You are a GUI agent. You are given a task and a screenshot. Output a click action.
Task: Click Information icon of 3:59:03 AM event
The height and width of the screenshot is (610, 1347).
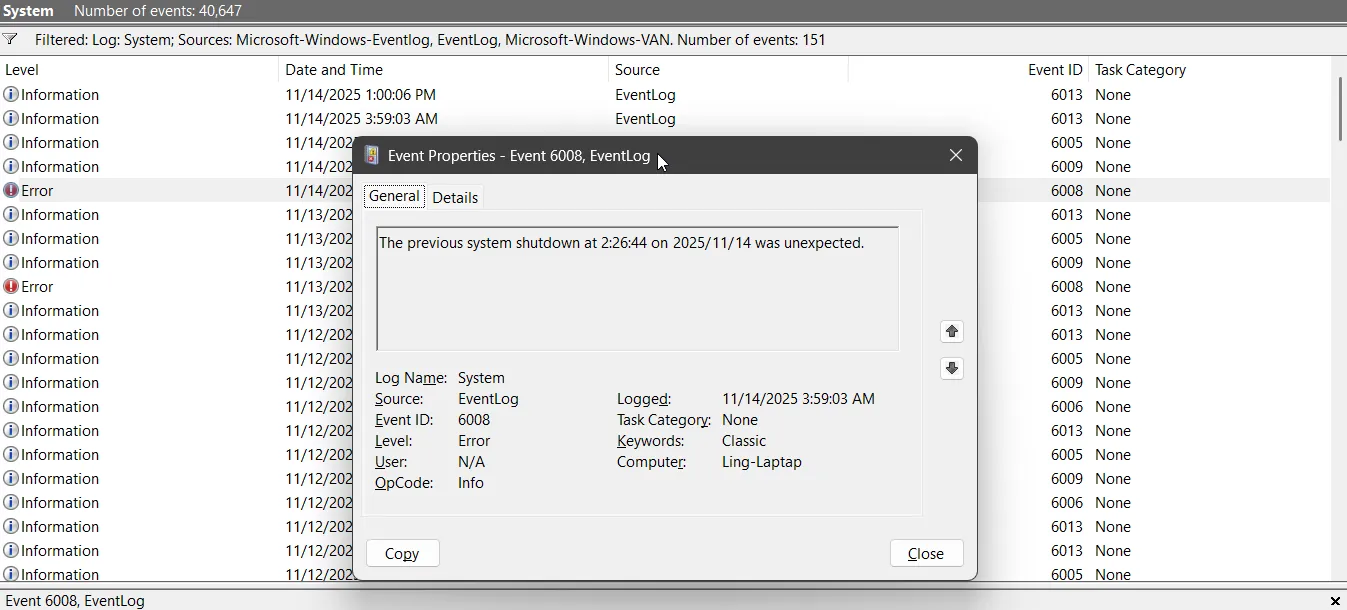click(11, 118)
